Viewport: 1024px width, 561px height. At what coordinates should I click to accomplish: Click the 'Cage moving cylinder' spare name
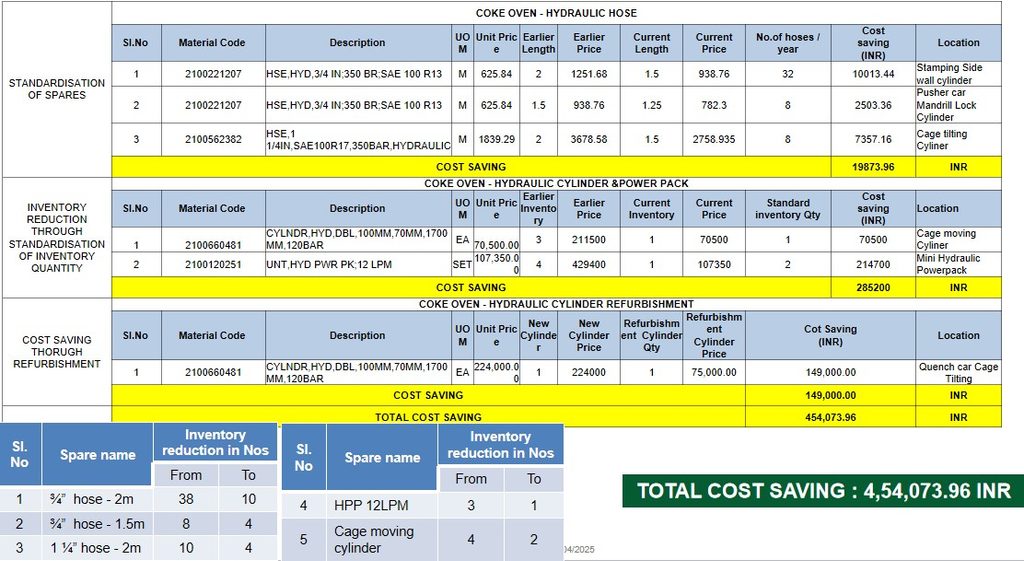coord(374,539)
